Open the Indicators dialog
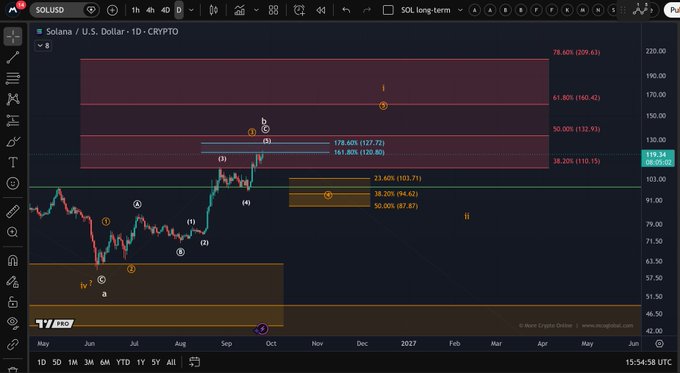The height and width of the screenshot is (373, 680). 239,10
